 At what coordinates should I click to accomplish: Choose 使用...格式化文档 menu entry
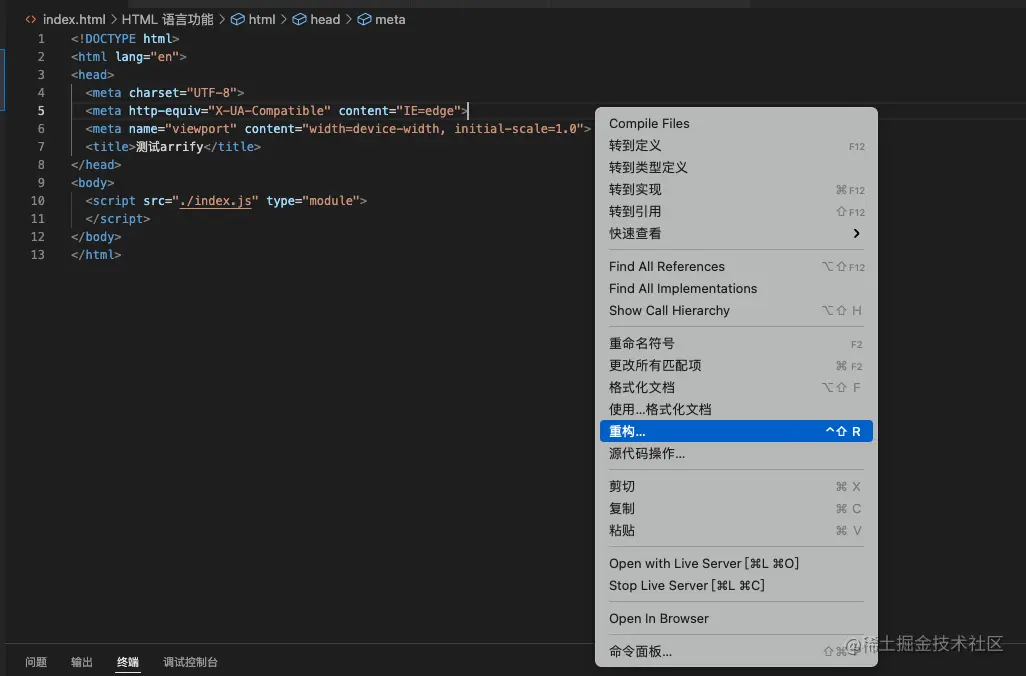(736, 410)
